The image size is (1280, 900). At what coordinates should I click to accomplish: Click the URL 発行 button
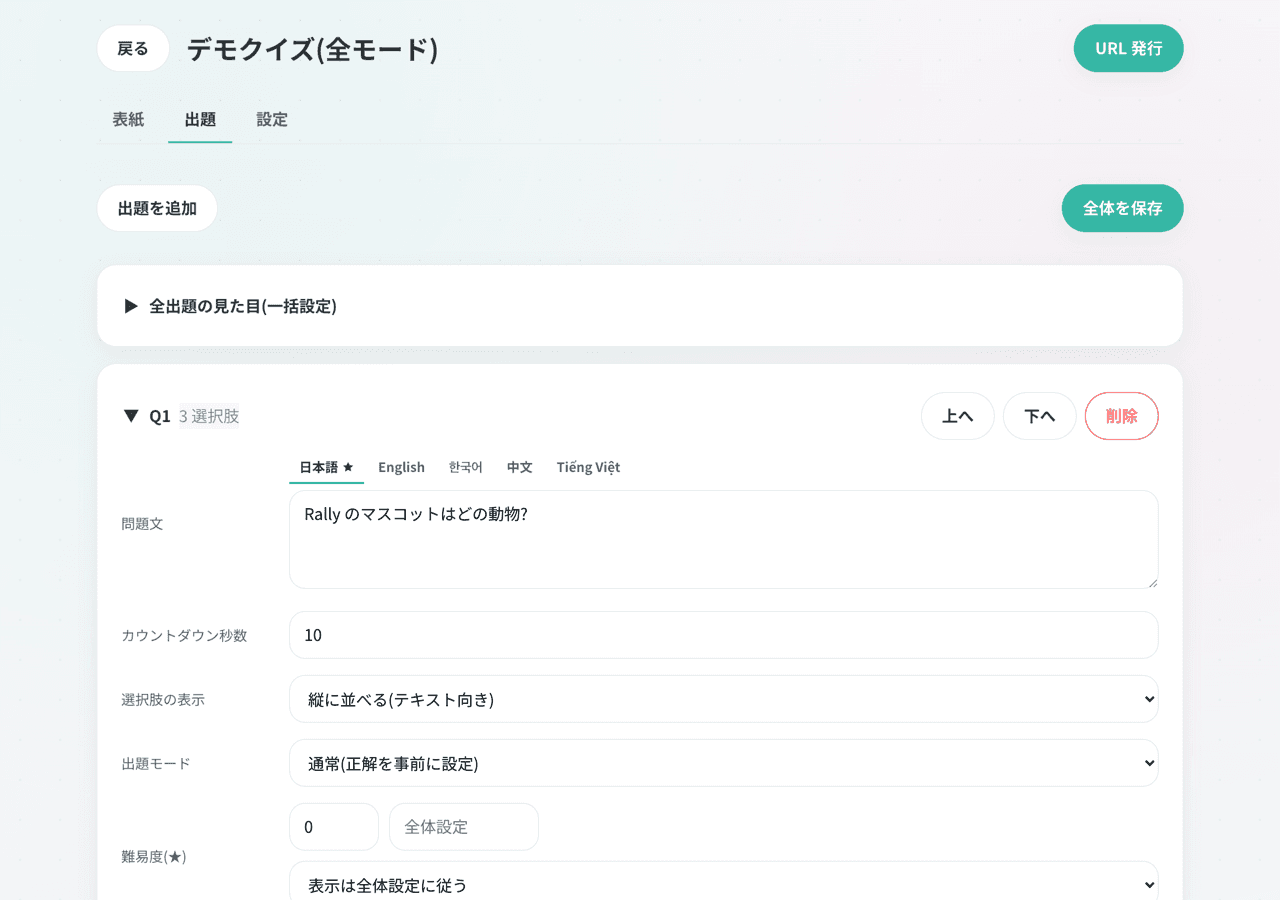click(1128, 48)
